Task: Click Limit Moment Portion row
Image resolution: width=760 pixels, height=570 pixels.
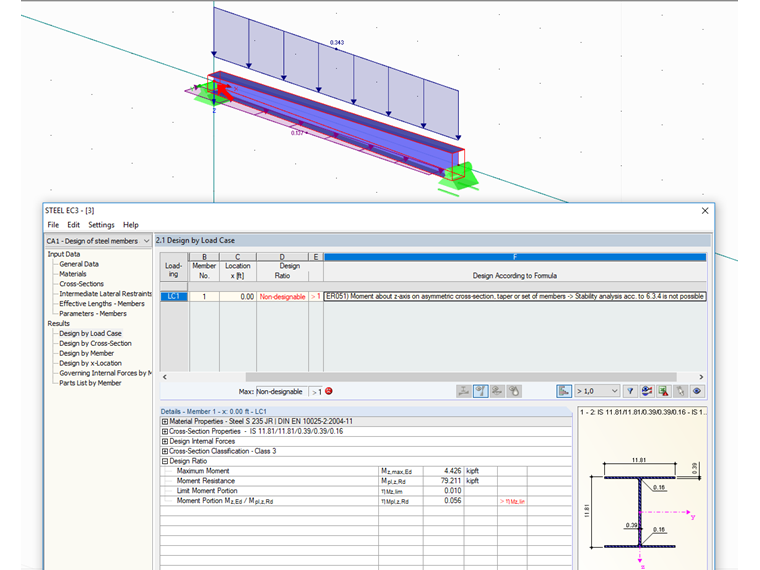Action: tap(366, 491)
